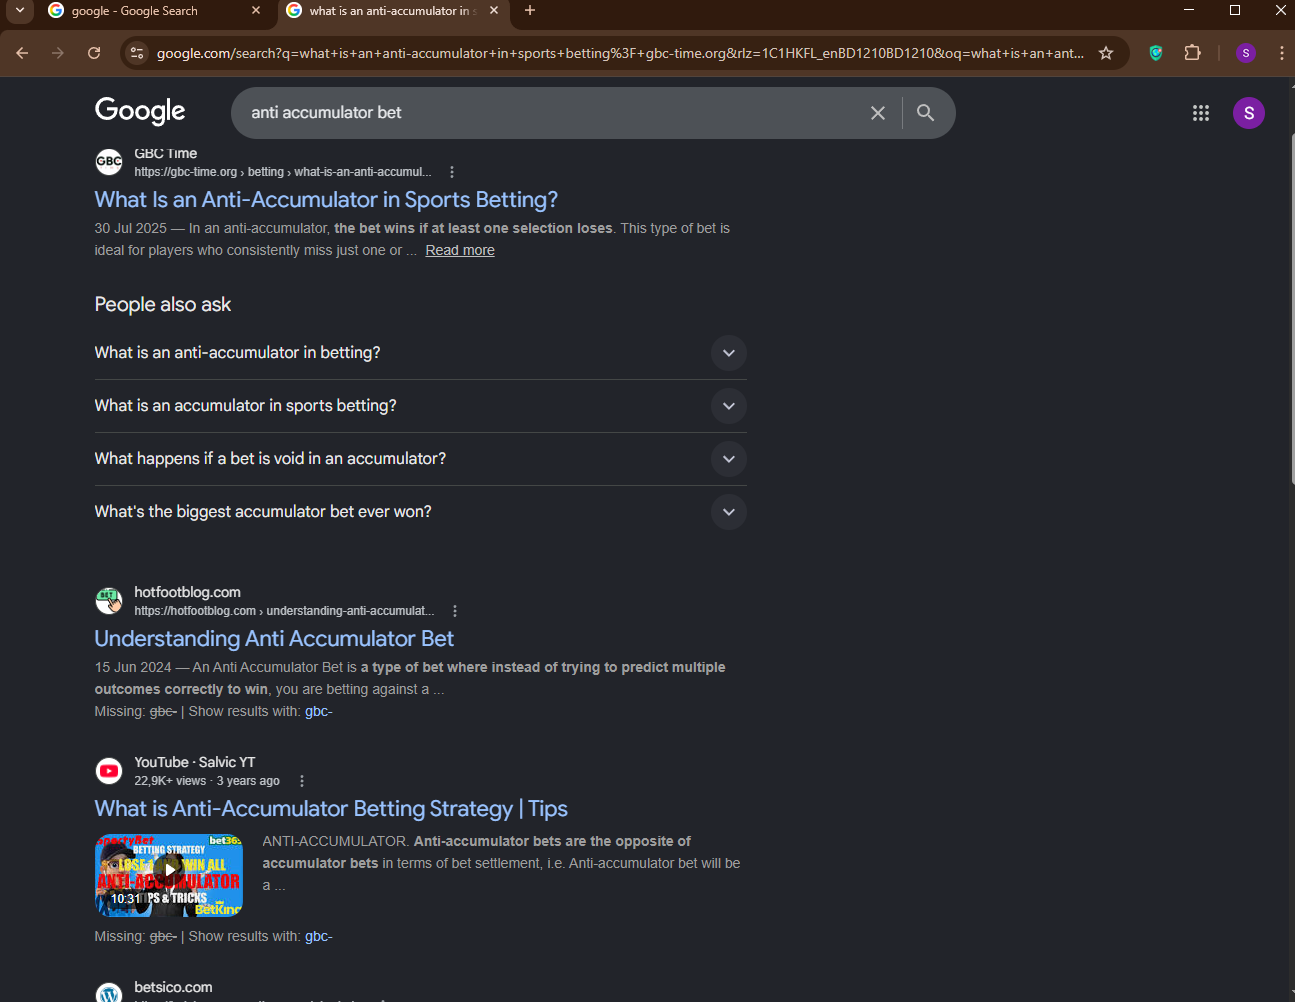This screenshot has height=1002, width=1295.
Task: Click the browser address bar URL
Action: tap(620, 53)
